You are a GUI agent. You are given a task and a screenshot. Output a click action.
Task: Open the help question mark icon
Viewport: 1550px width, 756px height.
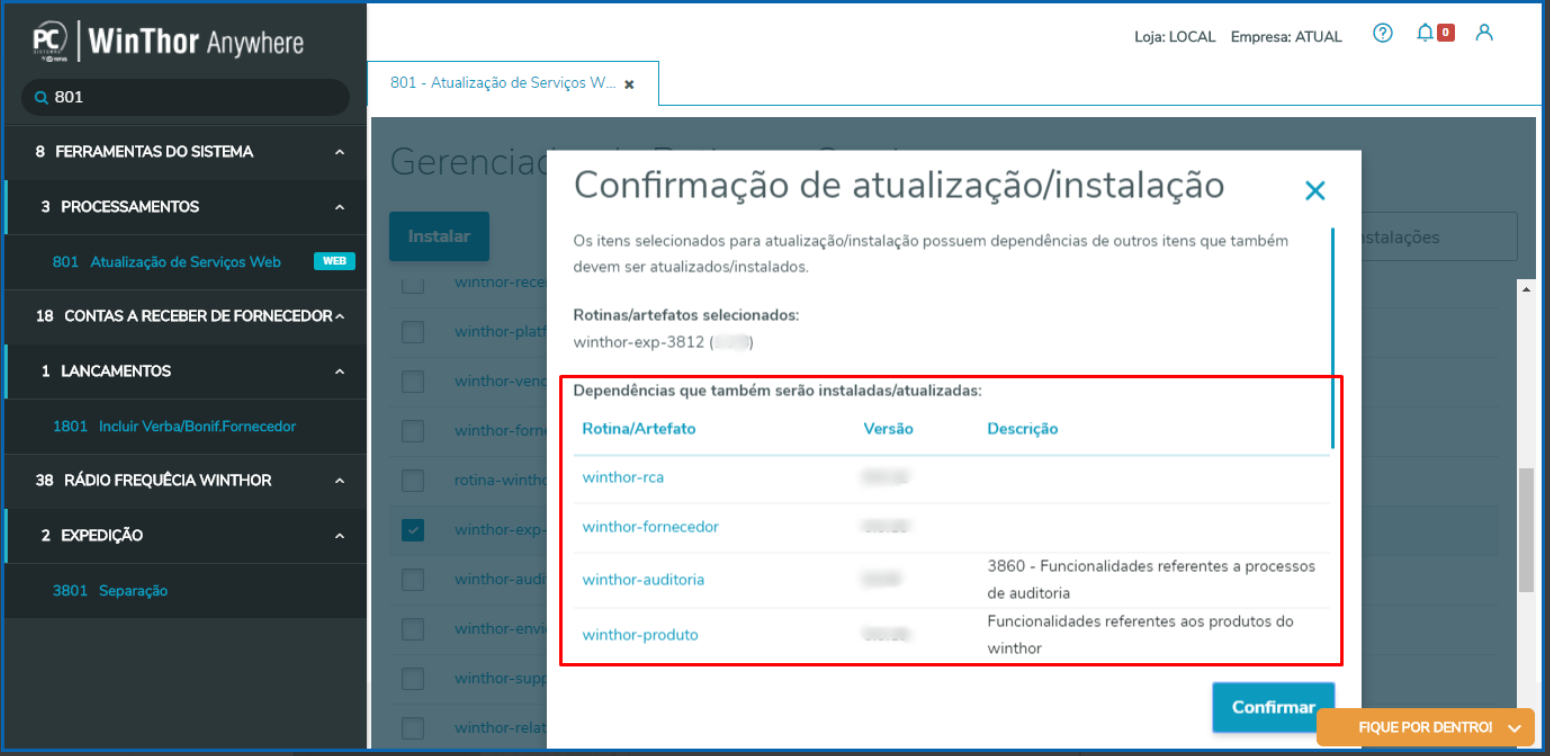pyautogui.click(x=1382, y=33)
